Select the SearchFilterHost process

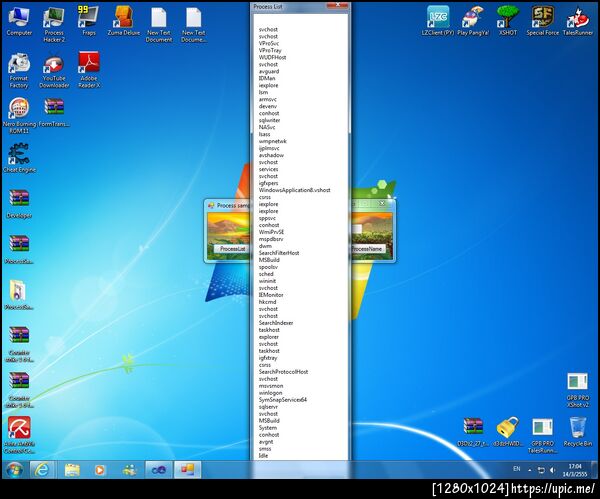pyautogui.click(x=279, y=253)
